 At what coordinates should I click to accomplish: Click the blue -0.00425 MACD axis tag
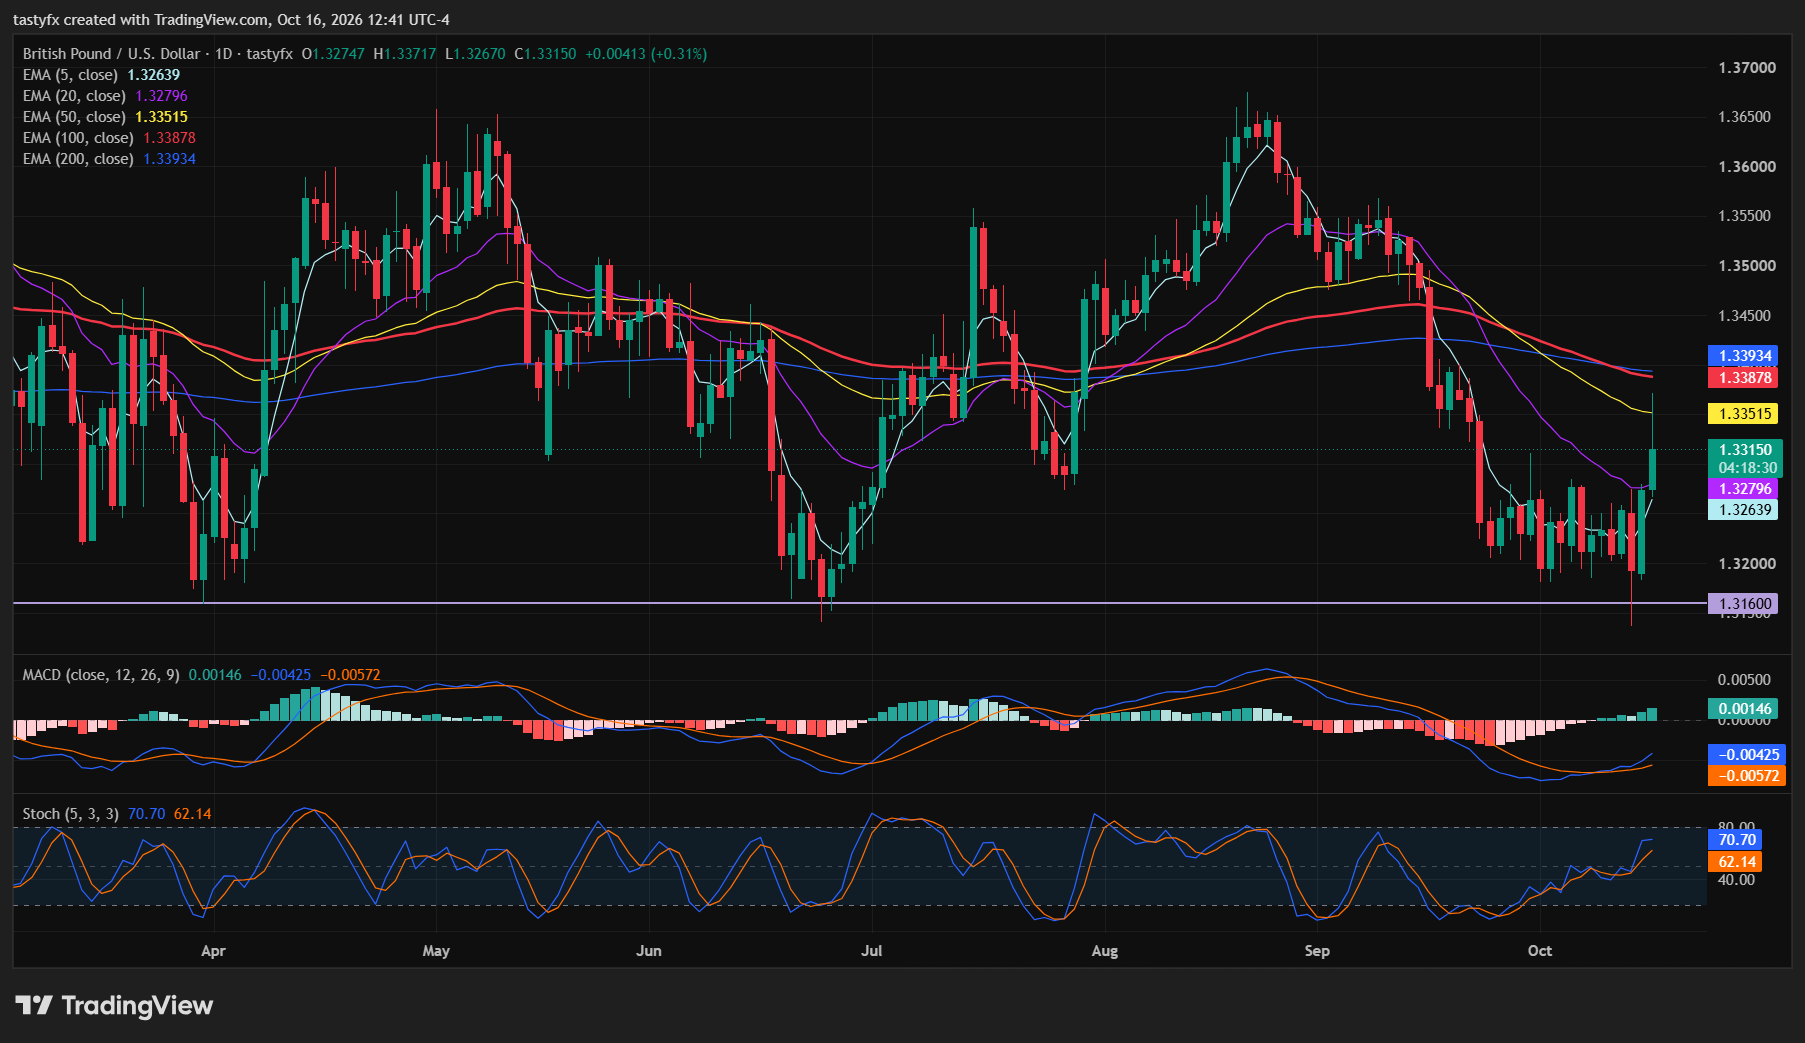[x=1747, y=755]
